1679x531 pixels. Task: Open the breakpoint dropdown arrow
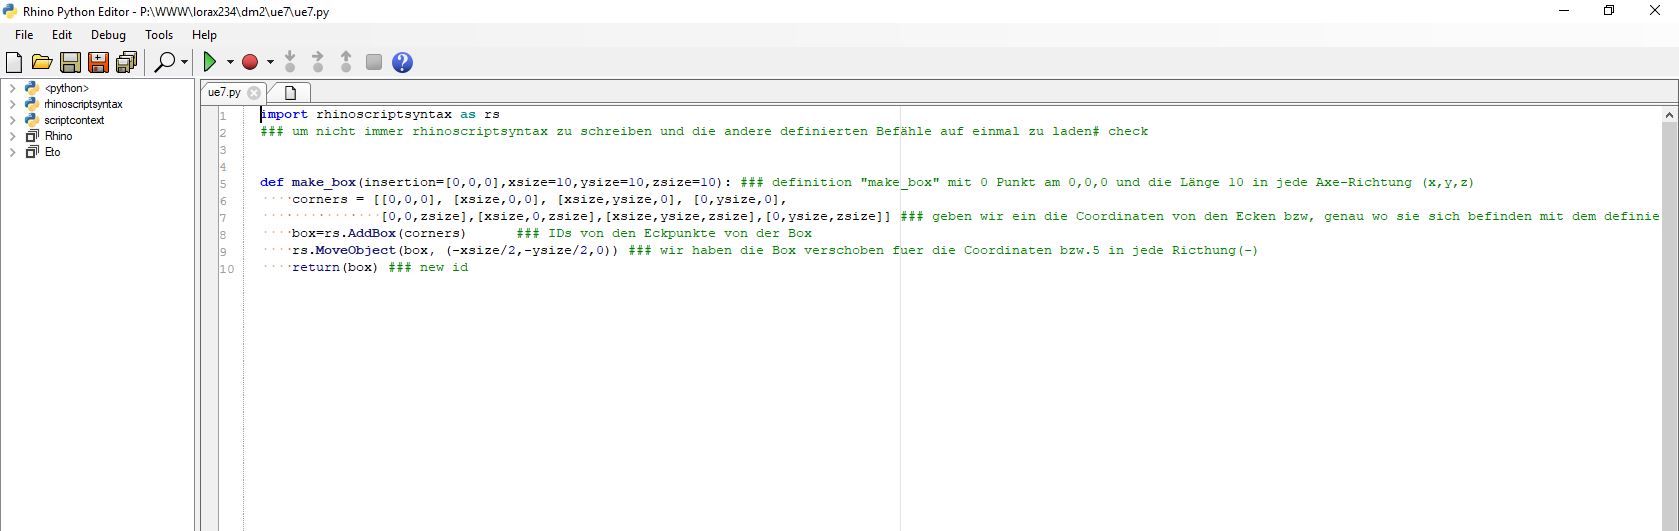click(x=270, y=63)
